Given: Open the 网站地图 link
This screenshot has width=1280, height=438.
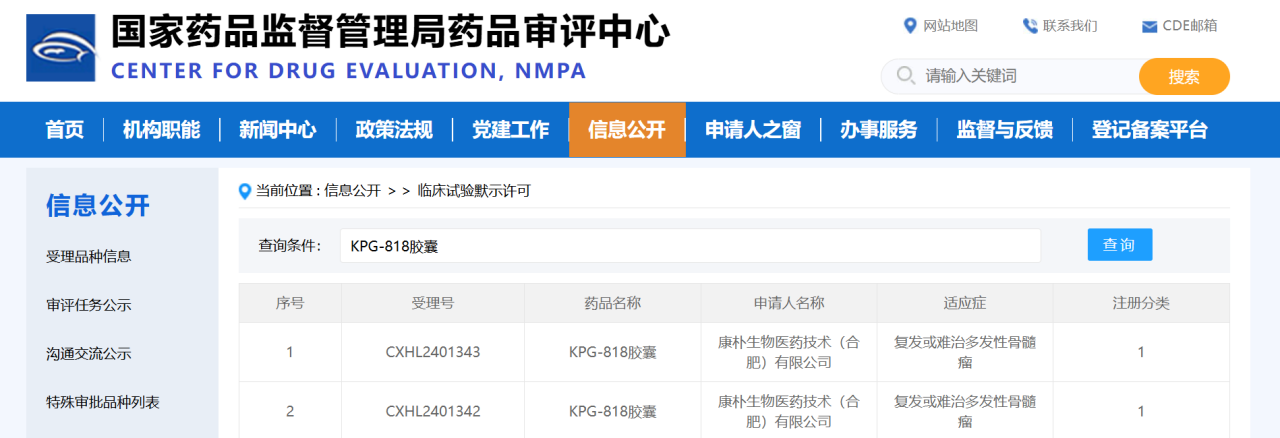Looking at the screenshot, I should click(950, 26).
